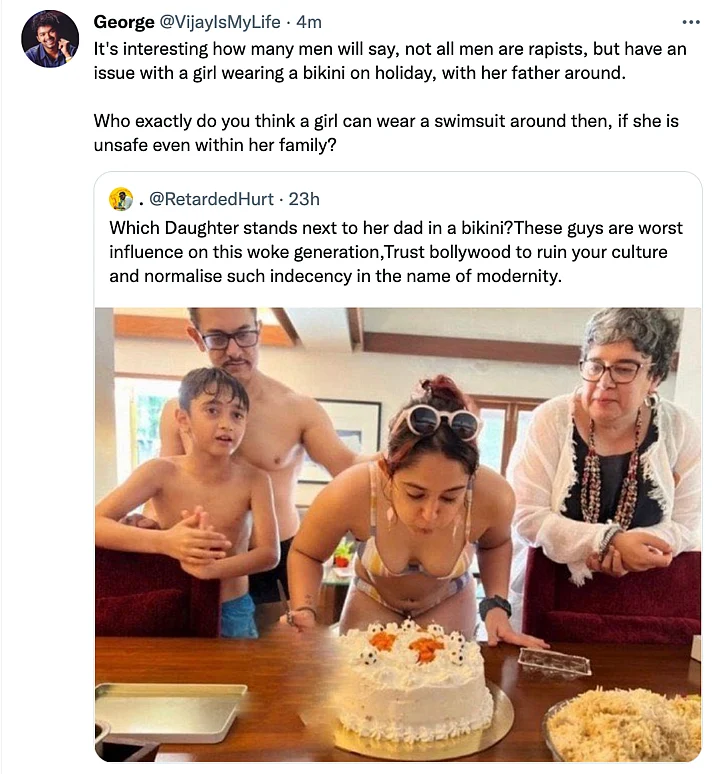
Task: Click the line "and normalise such indecency"
Action: [x=336, y=276]
